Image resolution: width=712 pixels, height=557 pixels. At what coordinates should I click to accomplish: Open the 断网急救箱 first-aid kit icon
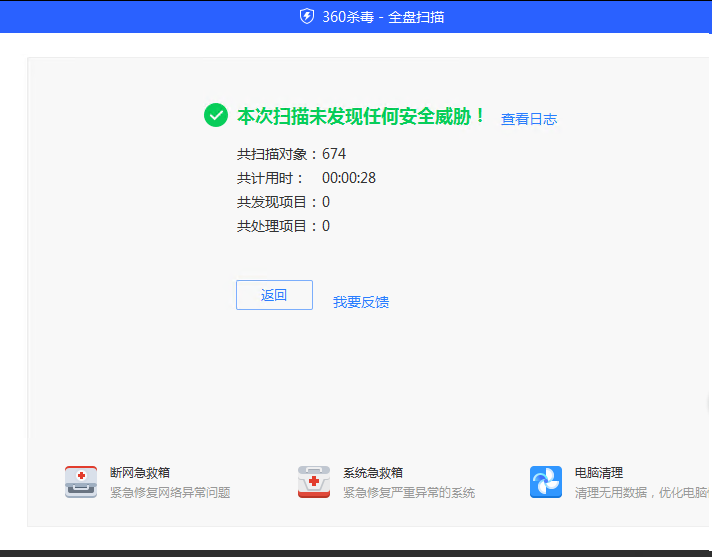pyautogui.click(x=81, y=482)
